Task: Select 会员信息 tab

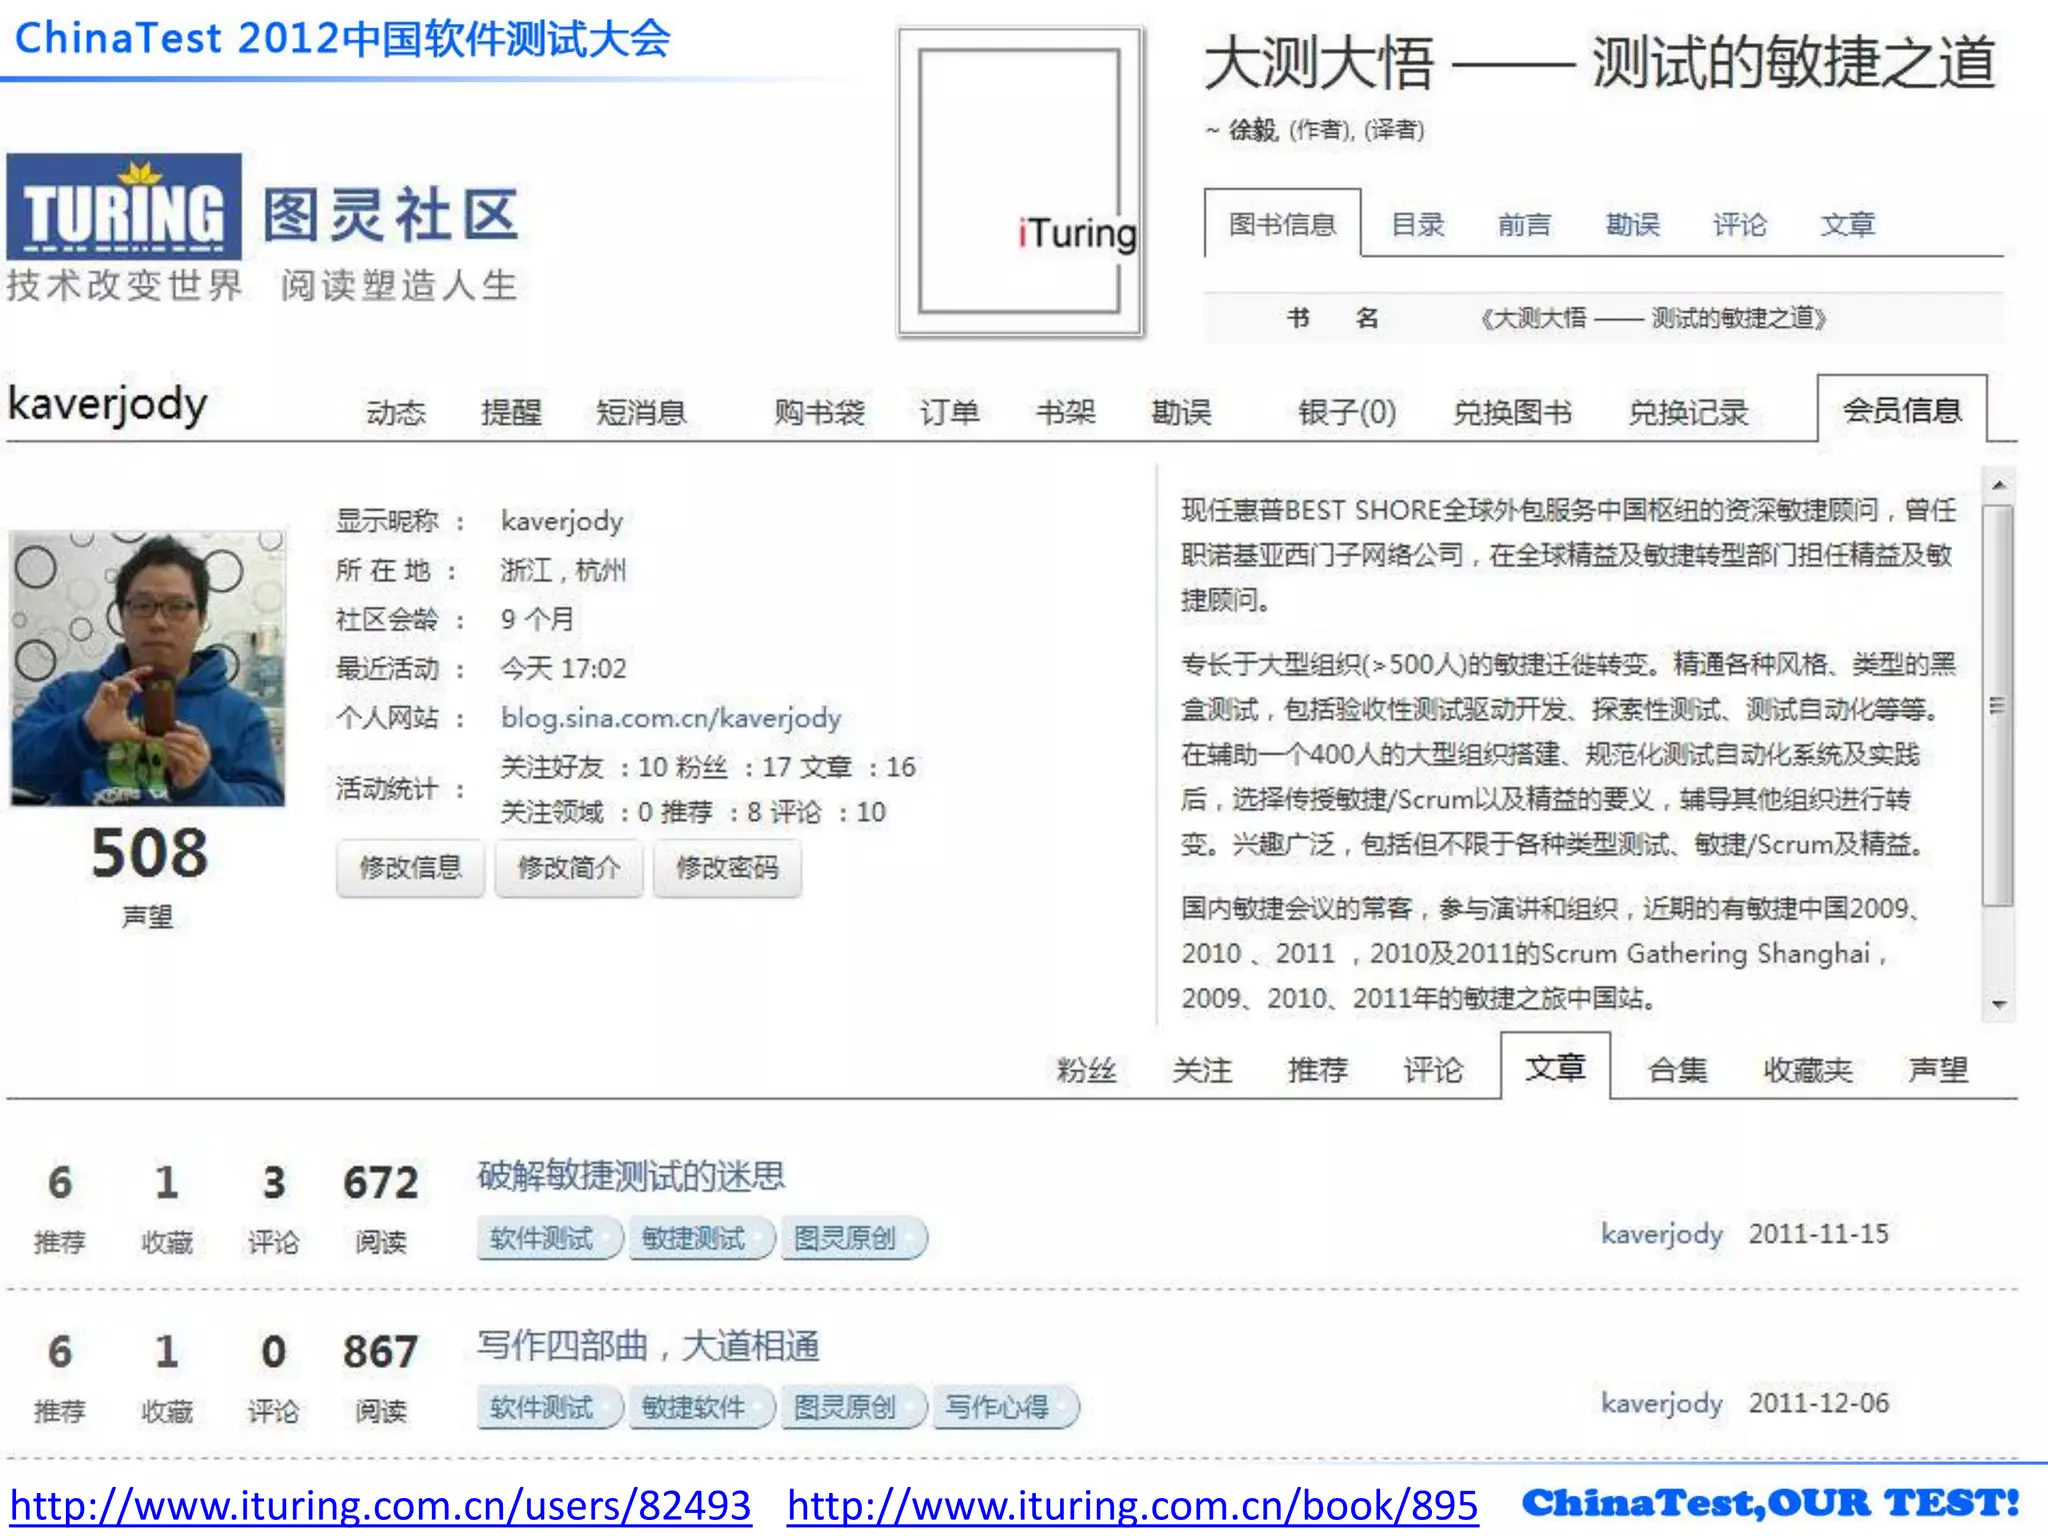Action: pos(1902,409)
